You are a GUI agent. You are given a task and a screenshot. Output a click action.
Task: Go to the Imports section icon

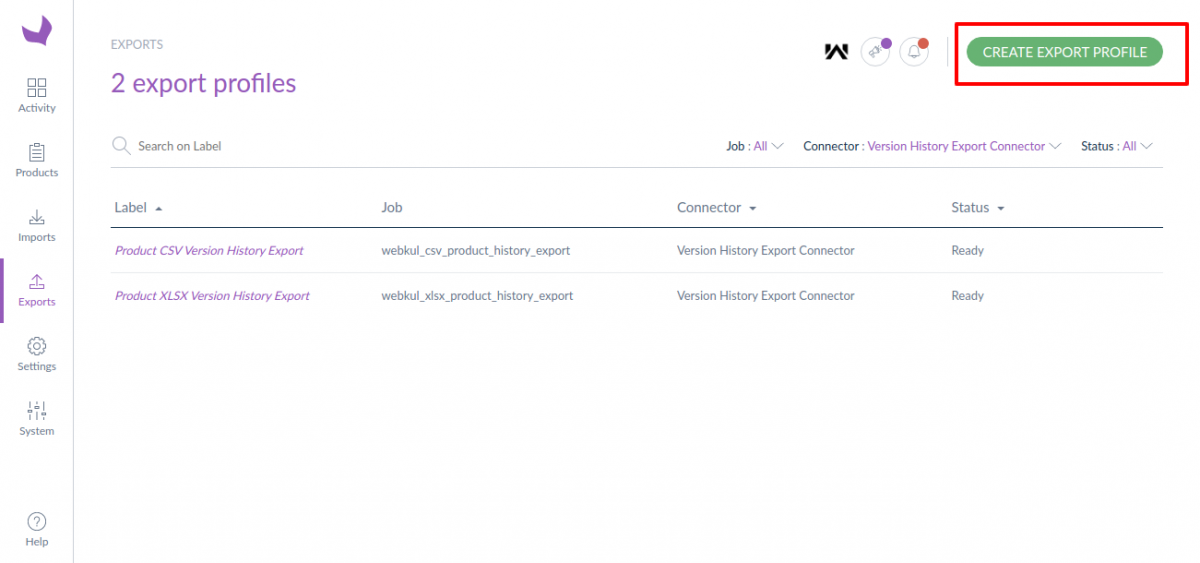coord(37,217)
